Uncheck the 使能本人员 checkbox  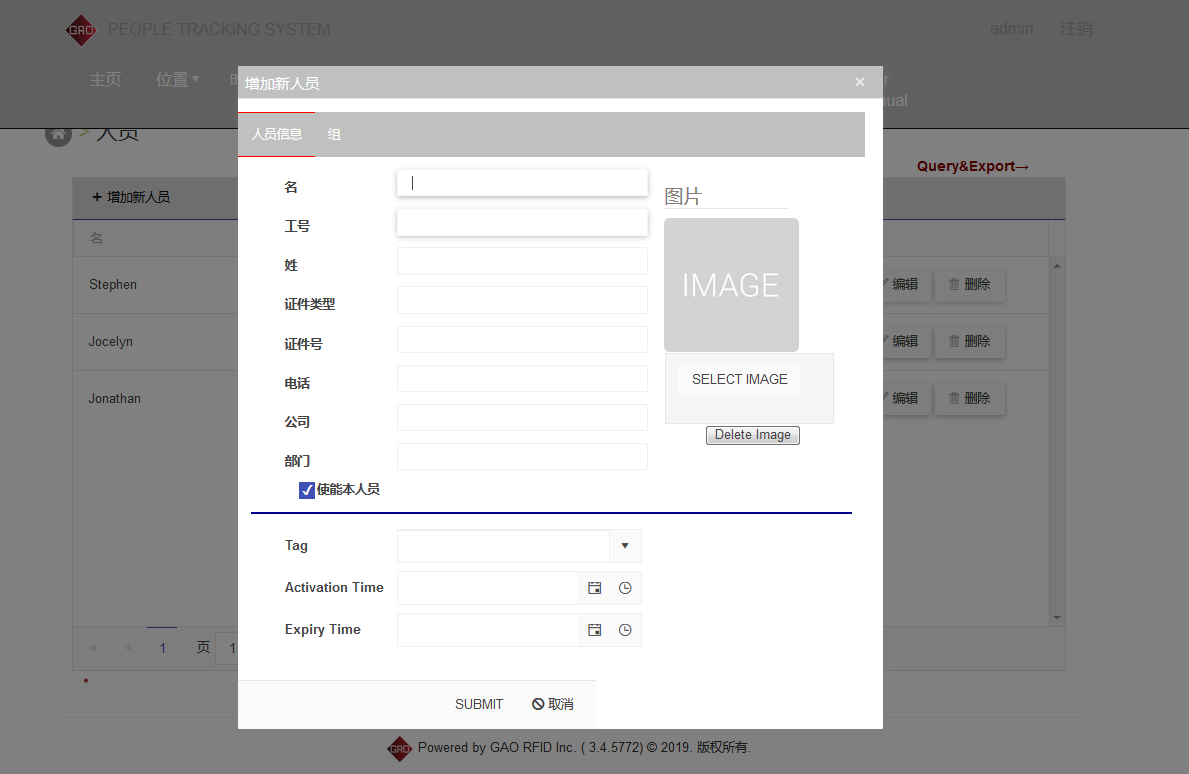(307, 490)
